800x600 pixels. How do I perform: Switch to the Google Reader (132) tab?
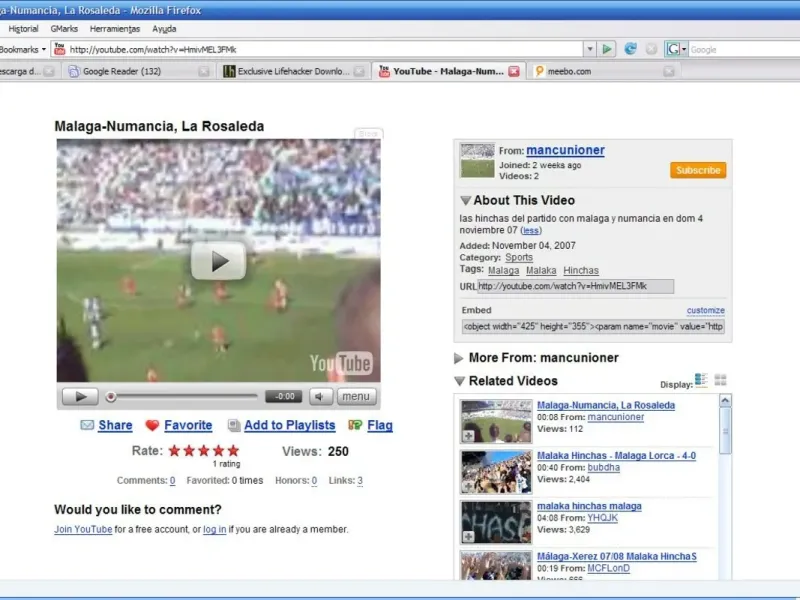pyautogui.click(x=139, y=71)
